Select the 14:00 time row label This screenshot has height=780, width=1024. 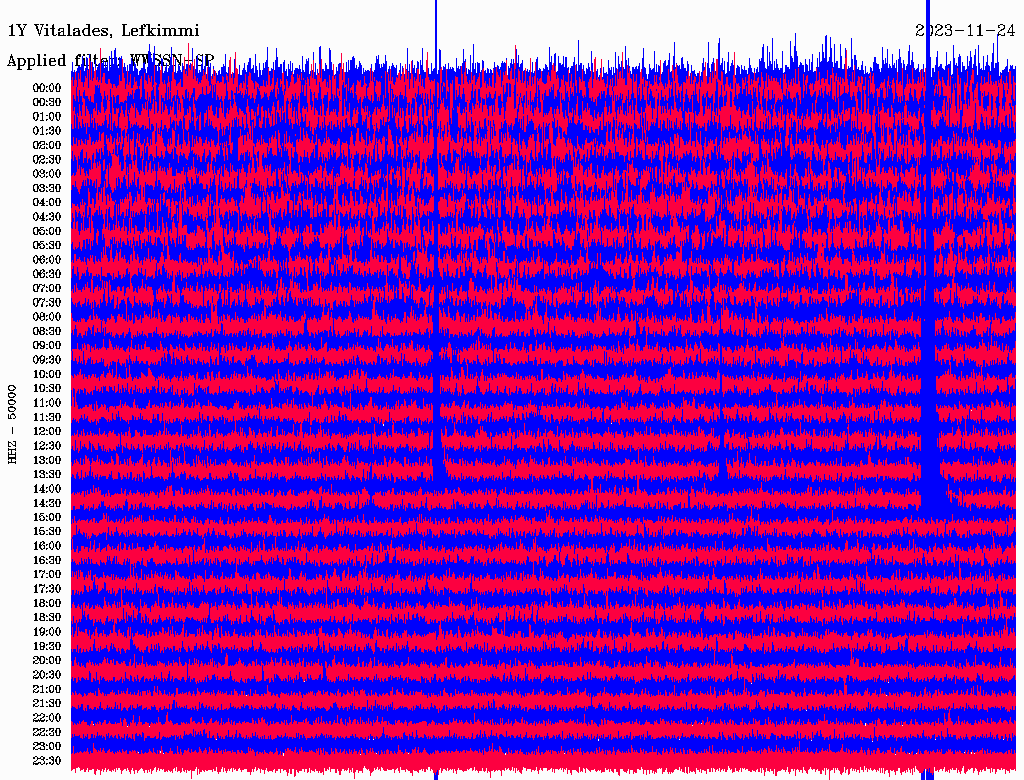coord(47,489)
